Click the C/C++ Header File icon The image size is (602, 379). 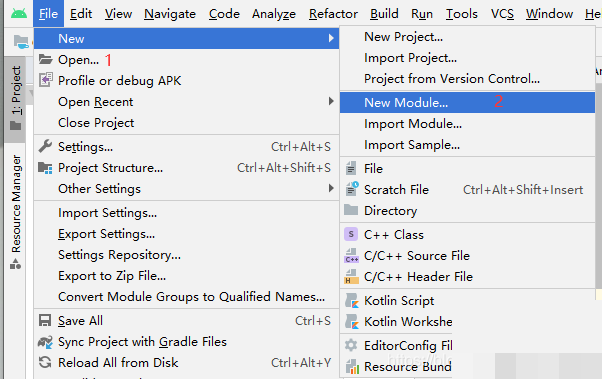351,276
